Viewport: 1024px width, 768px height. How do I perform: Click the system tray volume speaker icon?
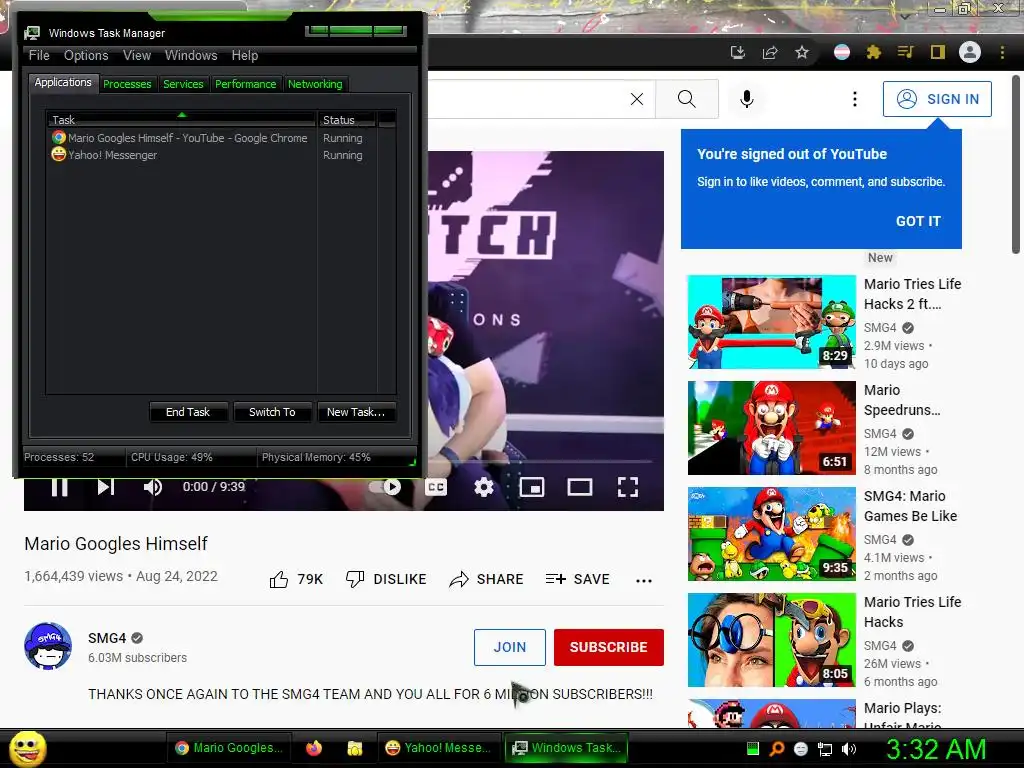[849, 750]
